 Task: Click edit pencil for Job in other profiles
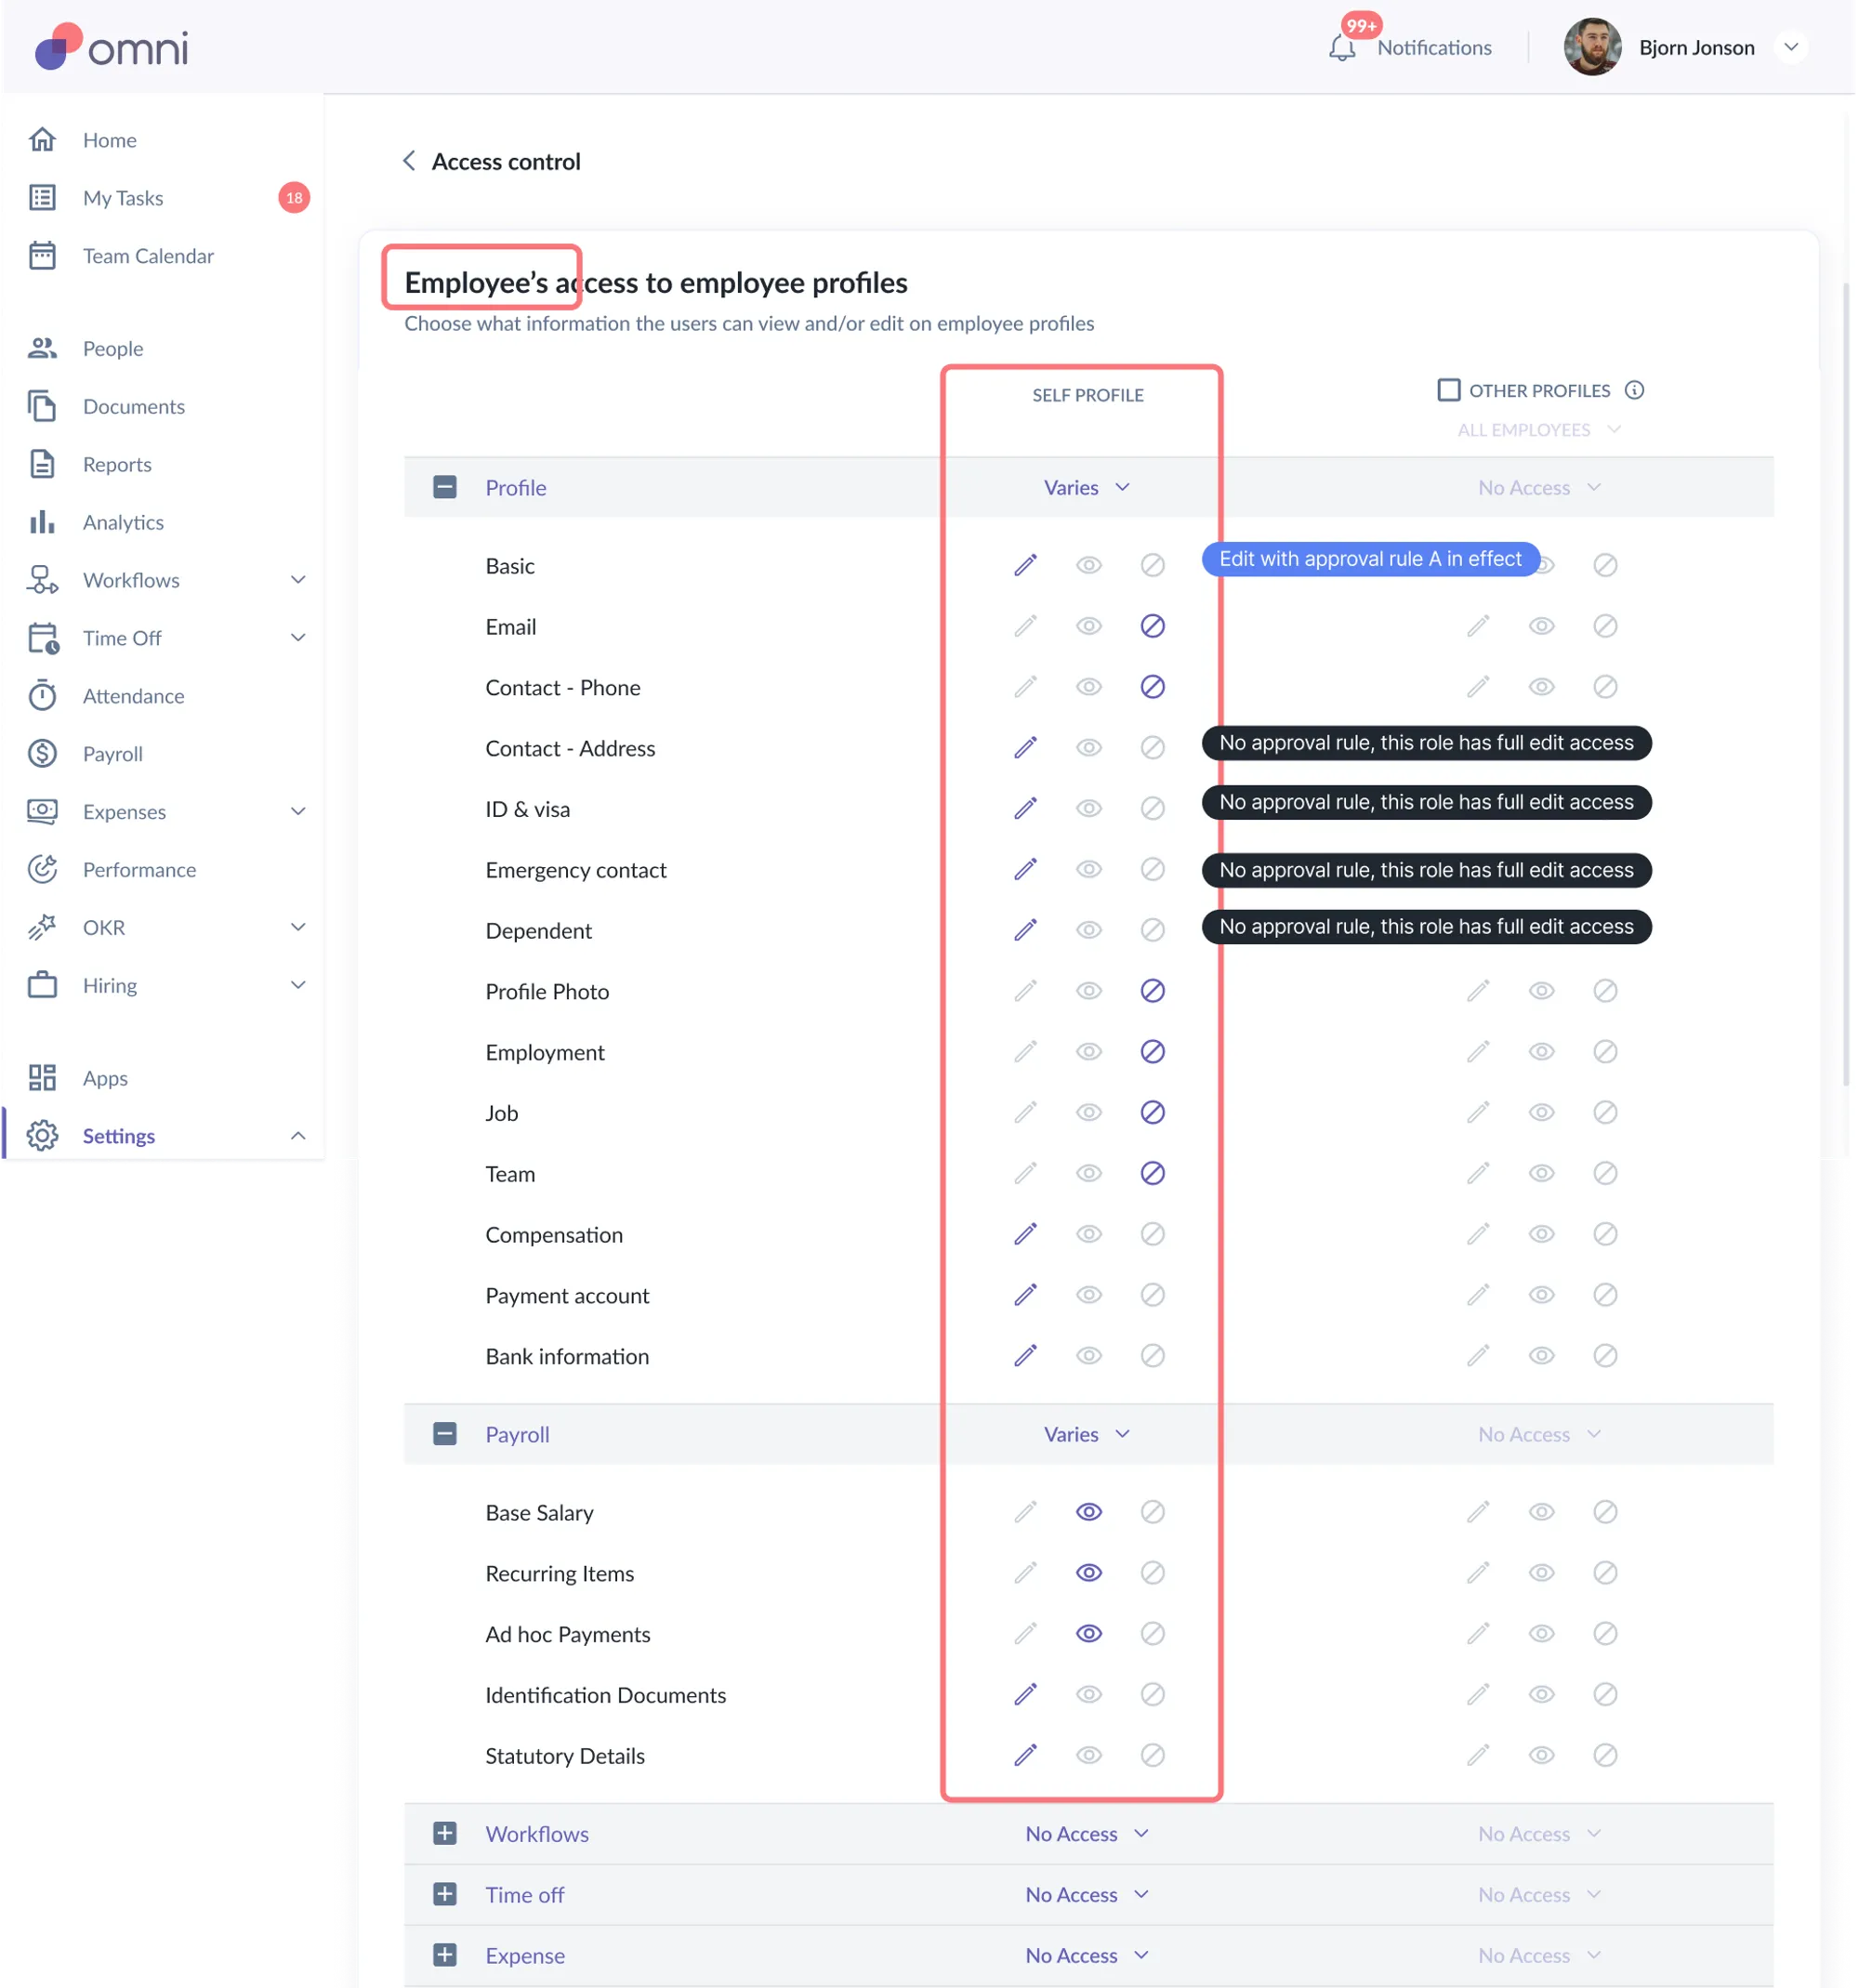[1478, 1112]
